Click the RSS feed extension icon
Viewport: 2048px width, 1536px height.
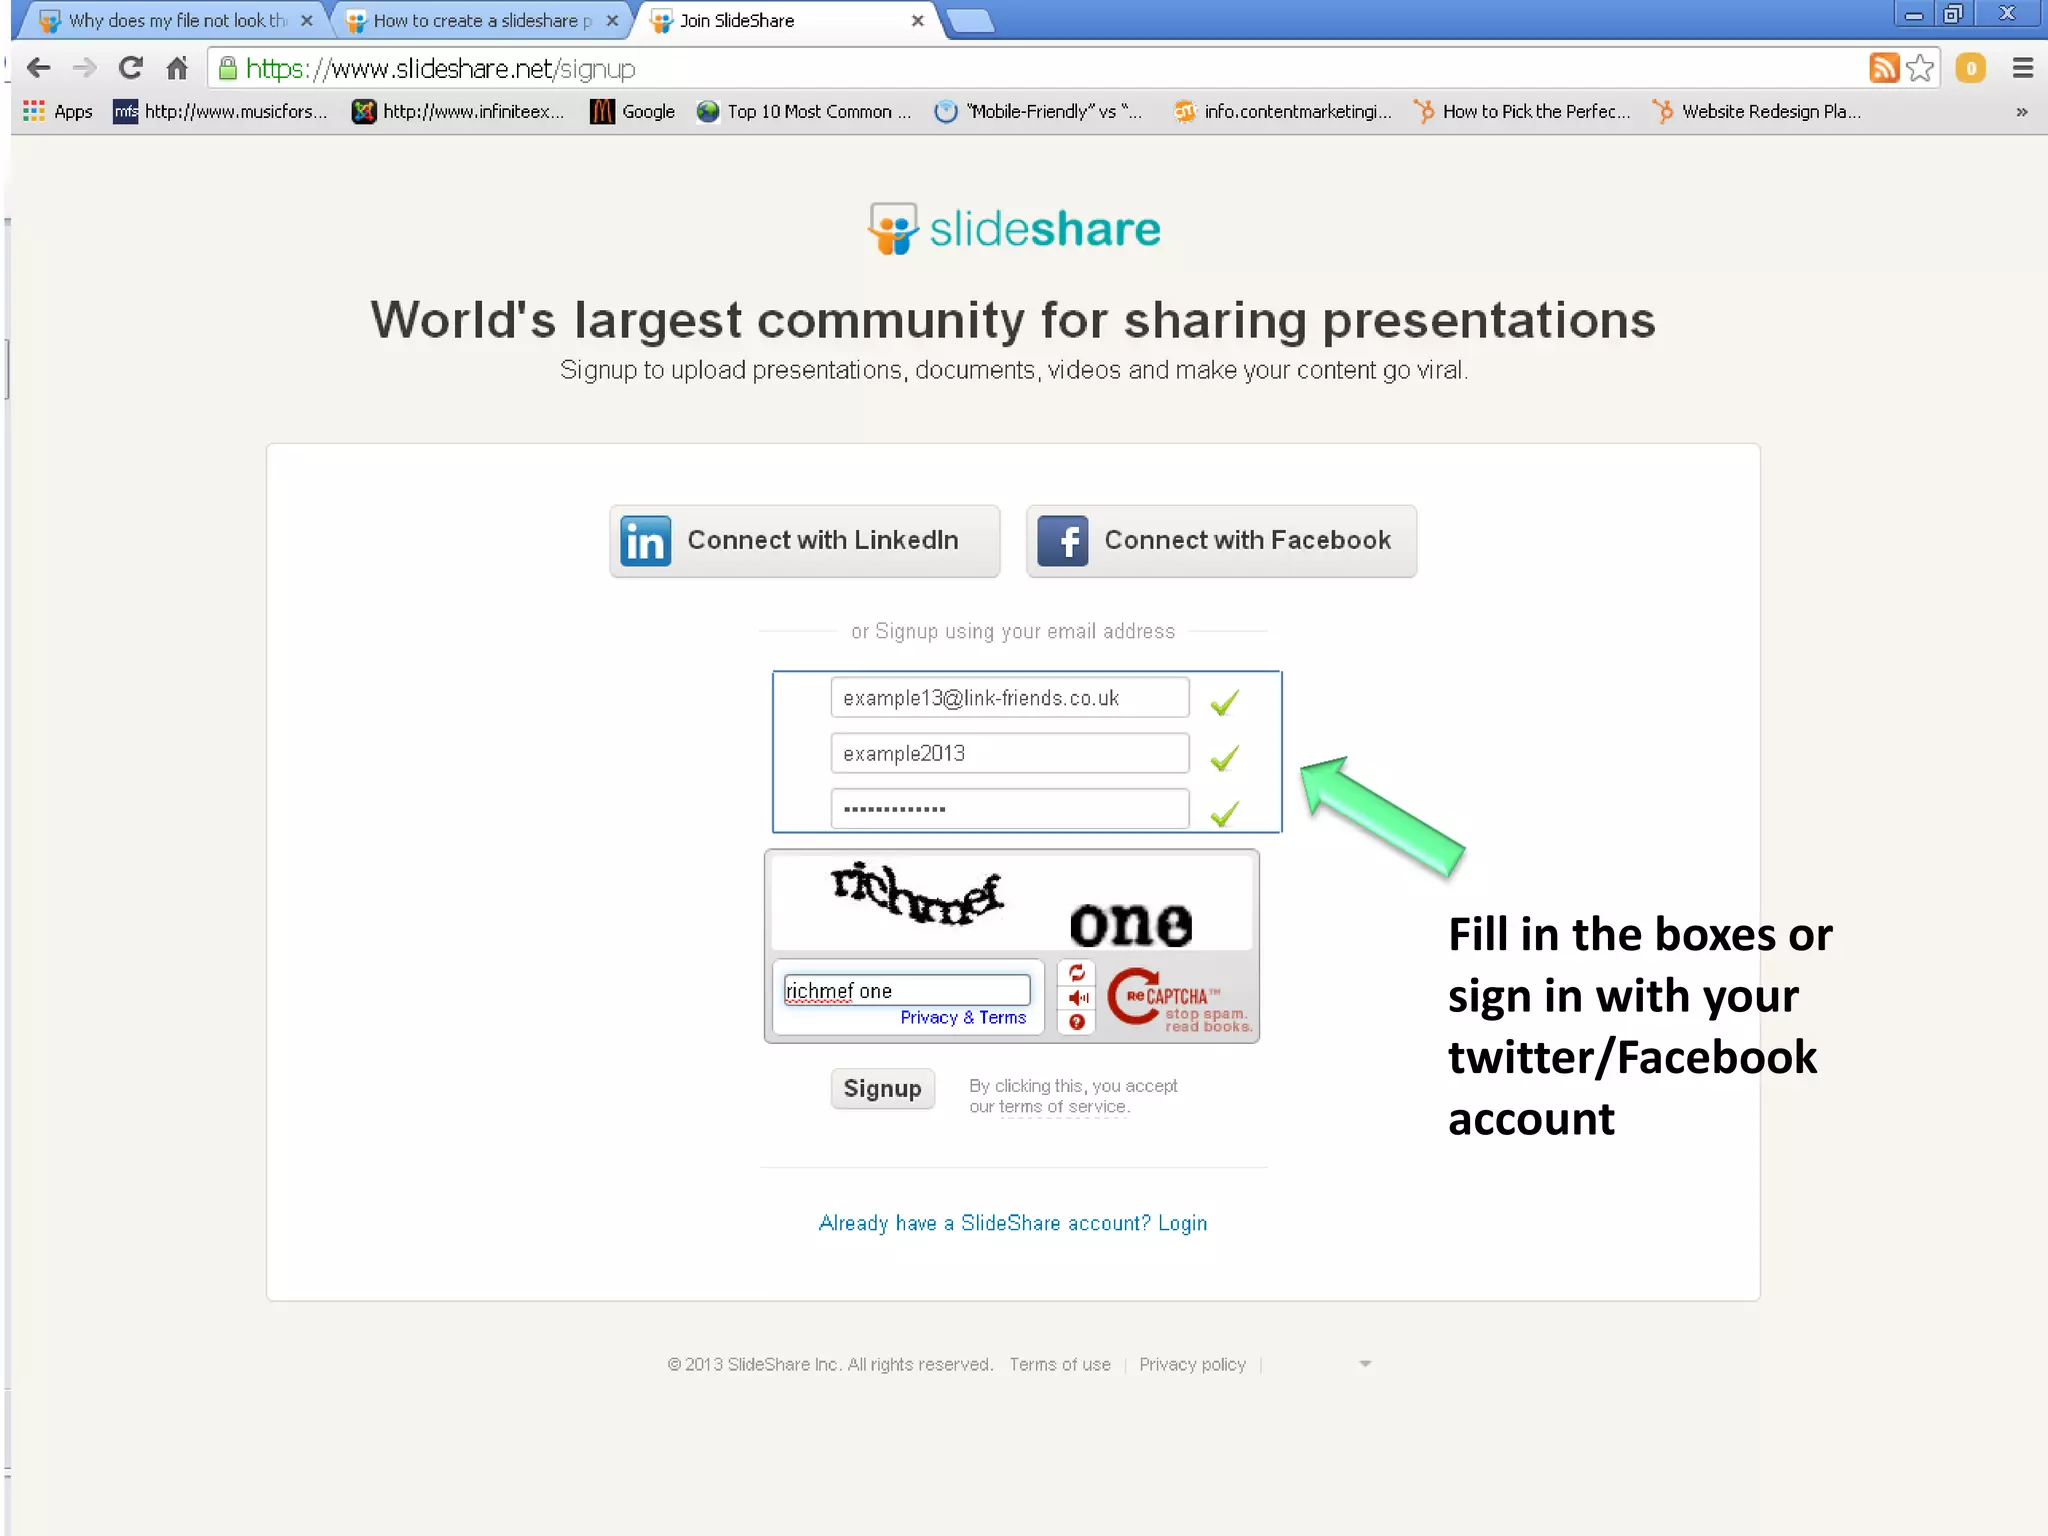tap(1883, 68)
